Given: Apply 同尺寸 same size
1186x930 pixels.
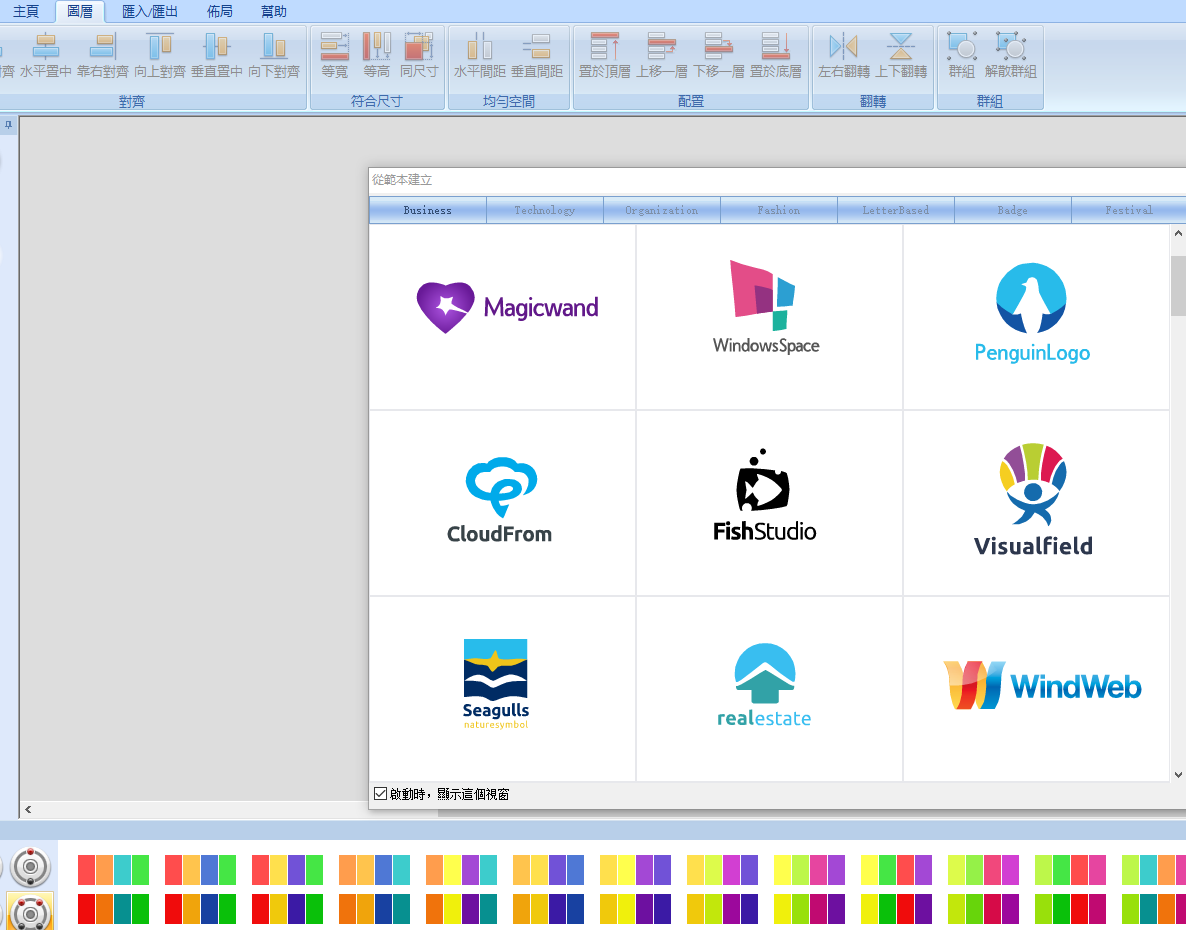Looking at the screenshot, I should [419, 55].
